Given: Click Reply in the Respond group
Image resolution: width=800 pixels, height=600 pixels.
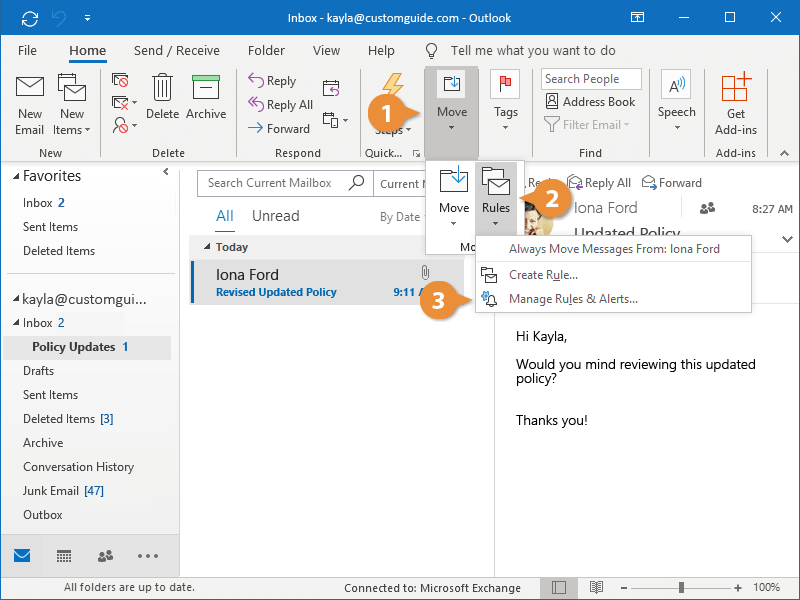Looking at the screenshot, I should click(x=272, y=81).
